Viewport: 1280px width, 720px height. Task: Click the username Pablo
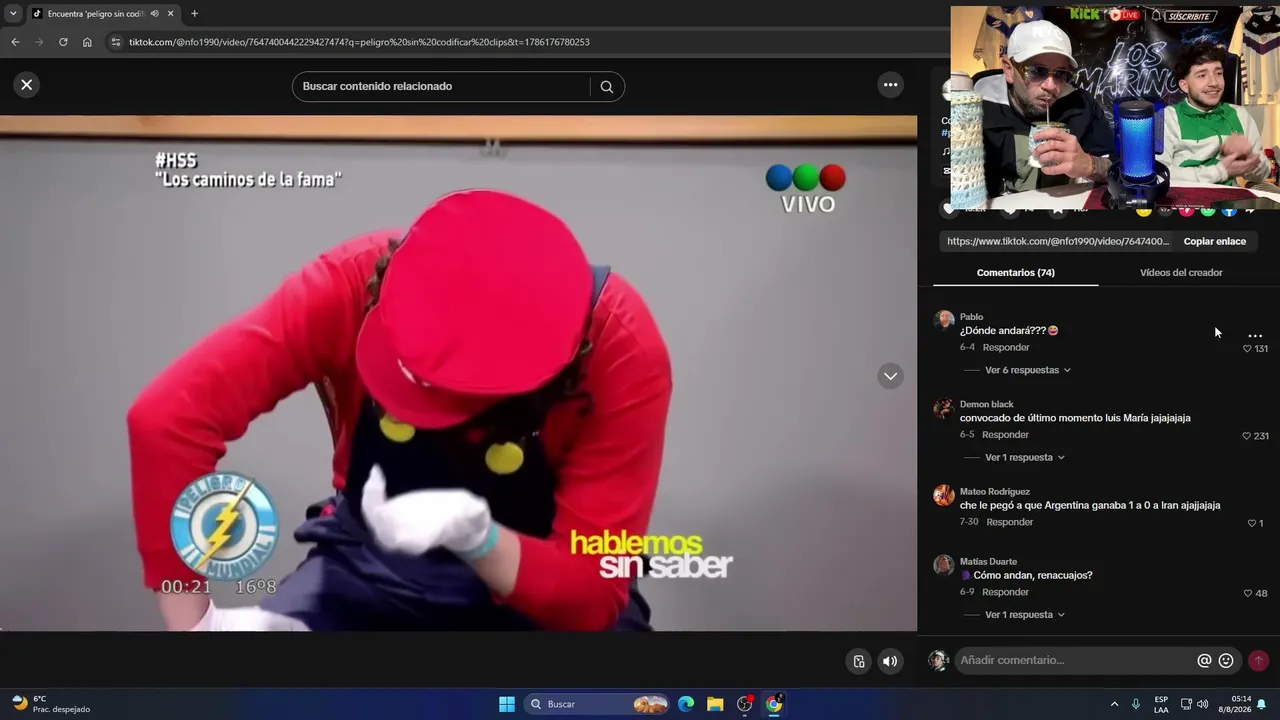point(971,317)
